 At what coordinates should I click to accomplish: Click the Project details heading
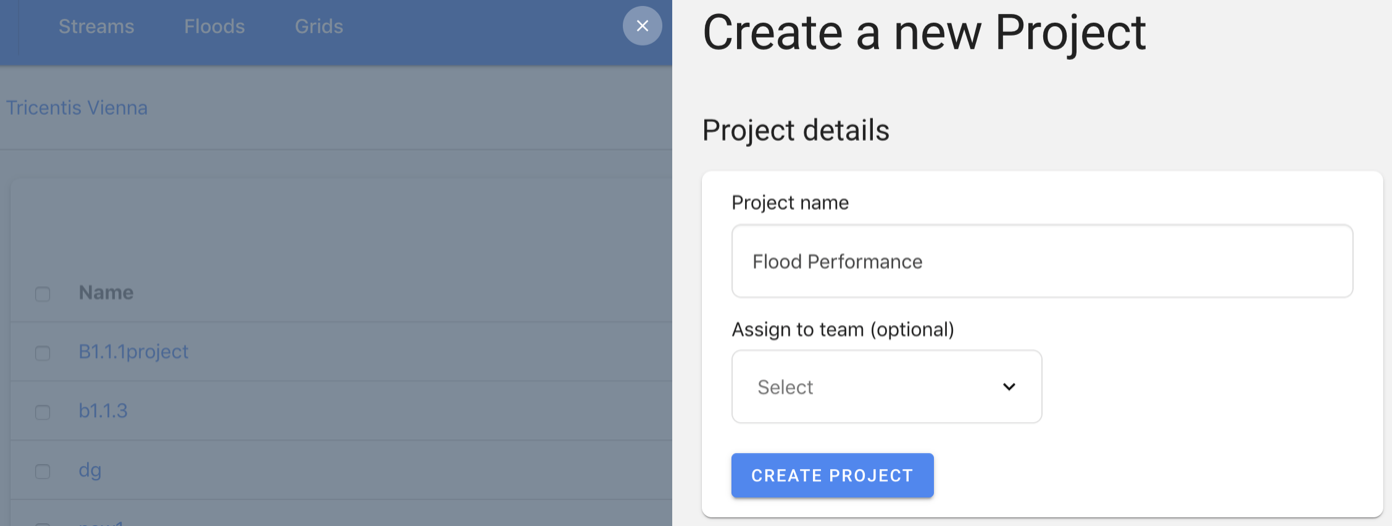796,130
